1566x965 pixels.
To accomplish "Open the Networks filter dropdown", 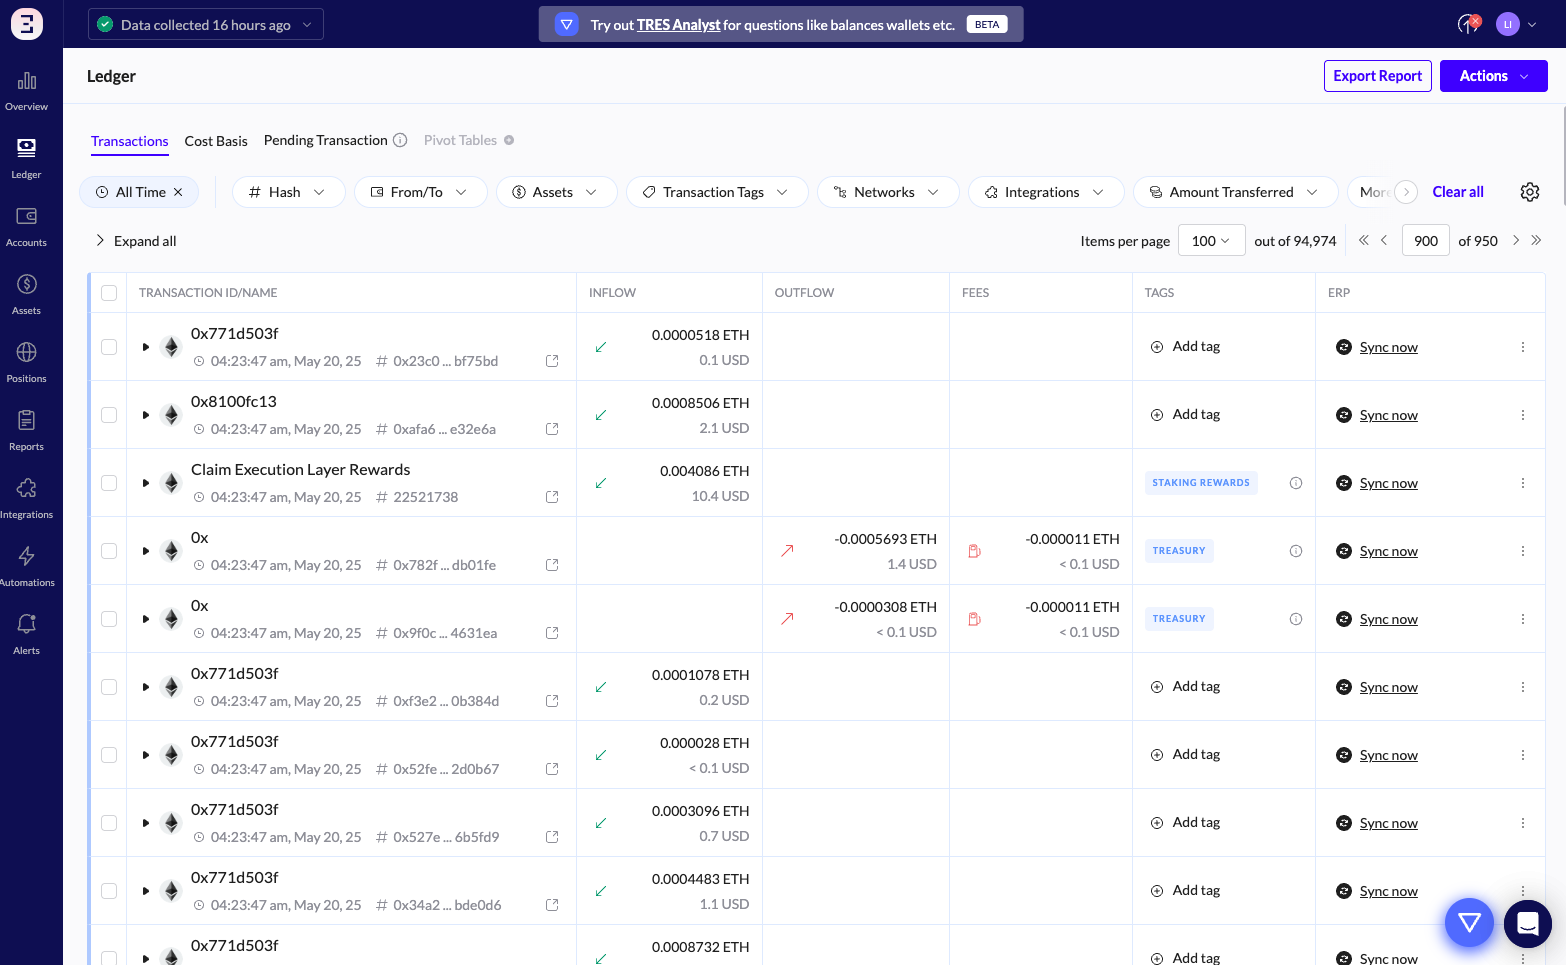I will pyautogui.click(x=888, y=192).
